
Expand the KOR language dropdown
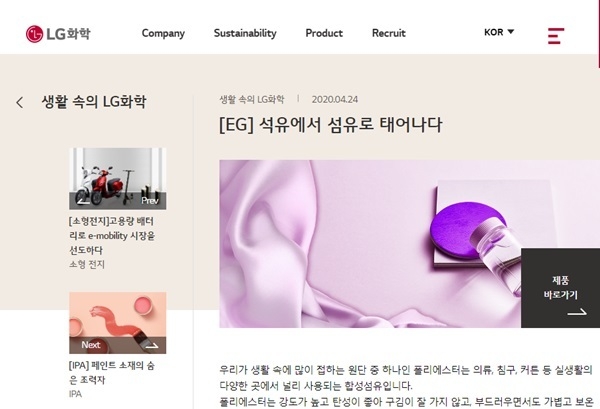tap(499, 32)
